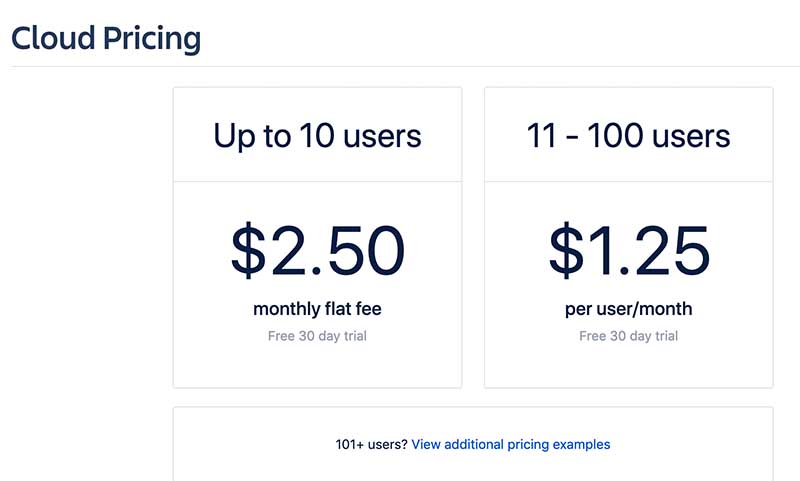Viewport: 800px width, 481px height.
Task: Click Free 30 day trial under $1.25
Action: (x=629, y=336)
